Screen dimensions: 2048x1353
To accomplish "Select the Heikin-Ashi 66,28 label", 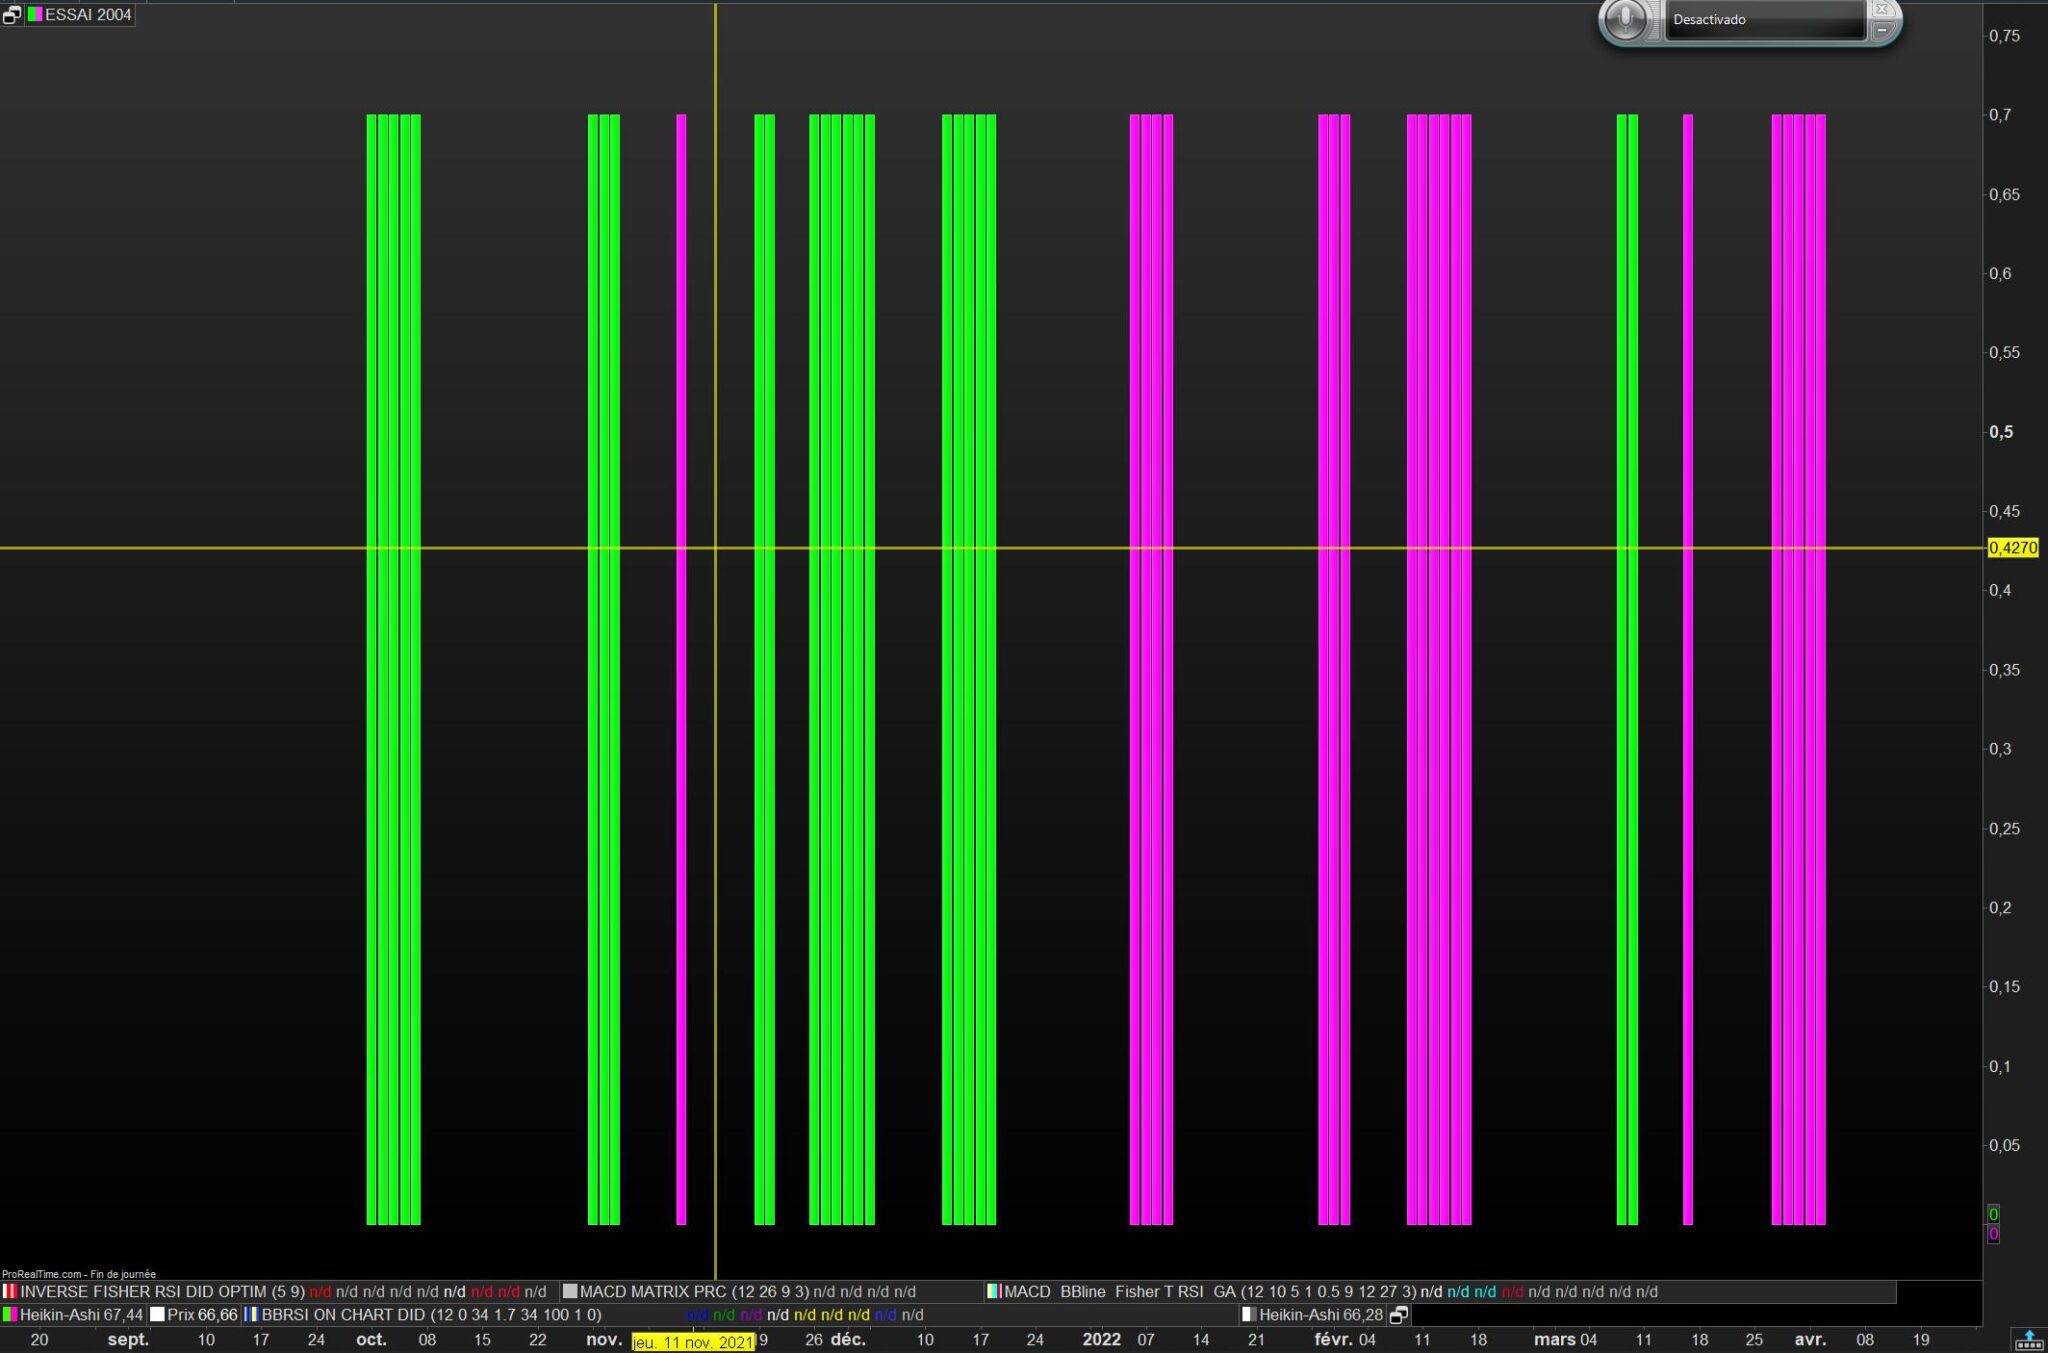I will coord(1320,1315).
